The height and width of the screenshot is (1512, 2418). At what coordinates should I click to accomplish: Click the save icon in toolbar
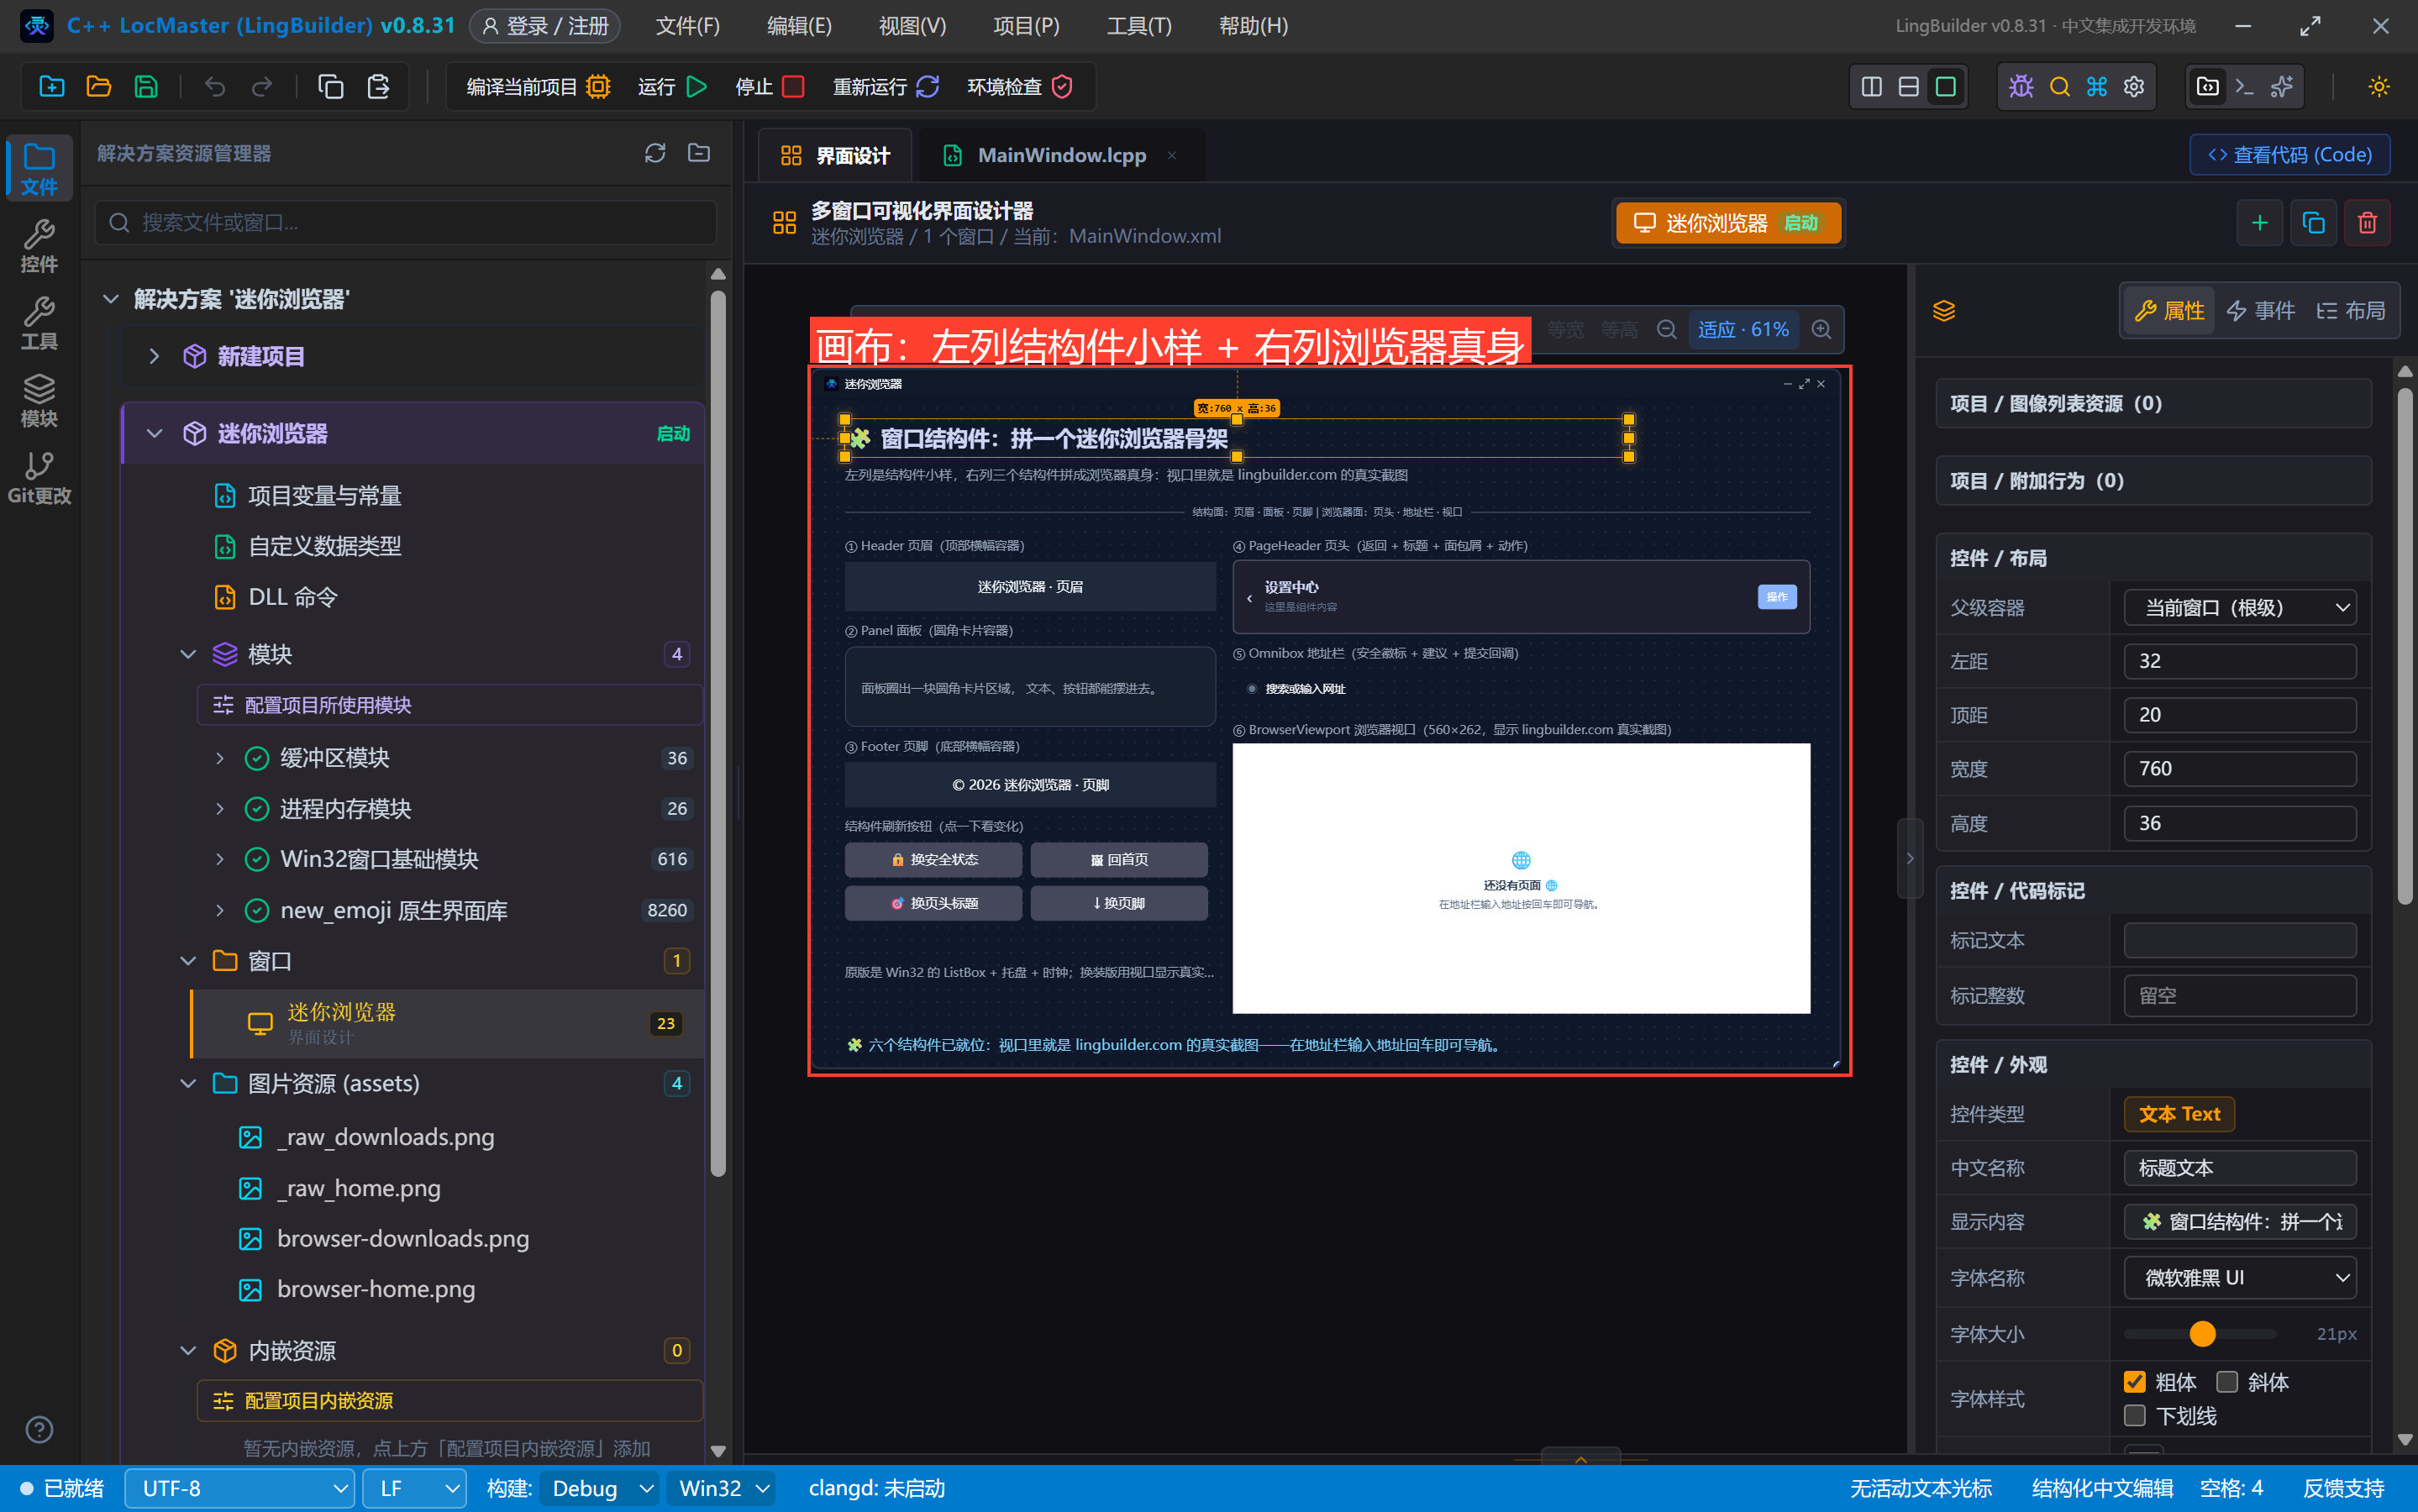tap(146, 87)
